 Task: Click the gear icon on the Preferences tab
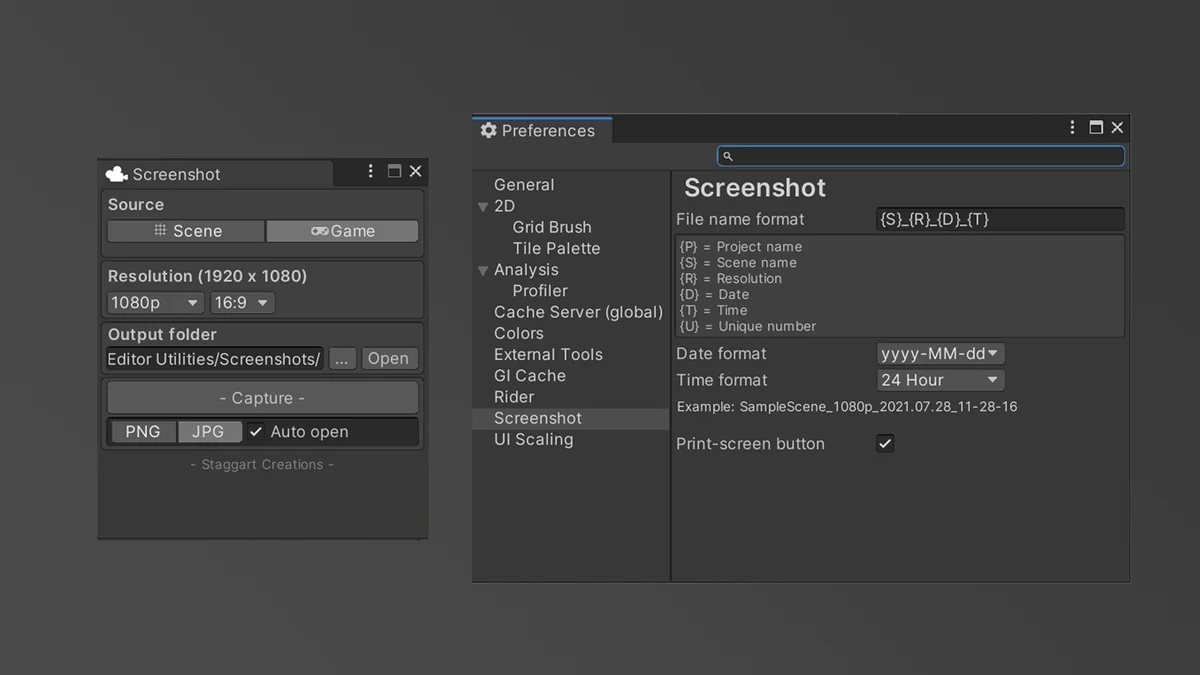(x=489, y=130)
